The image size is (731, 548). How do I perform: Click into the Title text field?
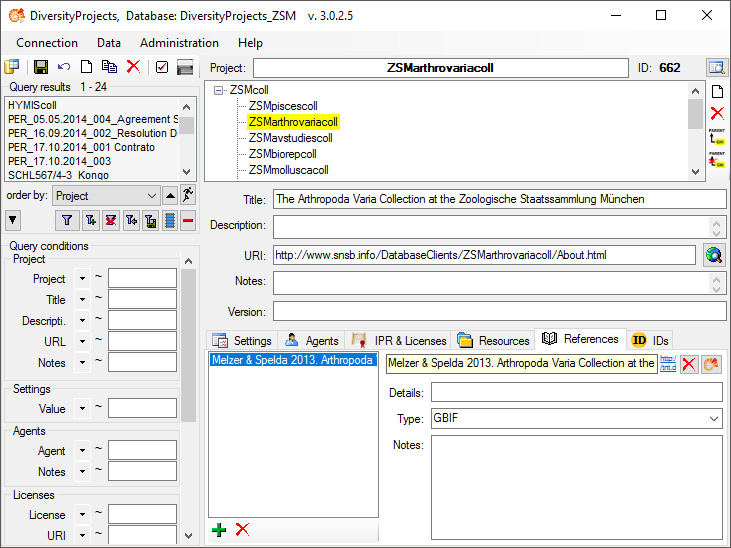click(499, 199)
